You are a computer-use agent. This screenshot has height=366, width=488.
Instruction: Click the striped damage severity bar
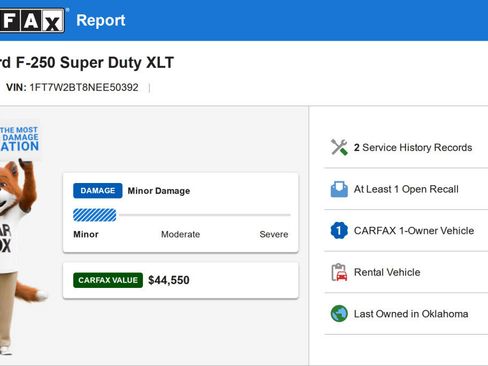pos(95,215)
